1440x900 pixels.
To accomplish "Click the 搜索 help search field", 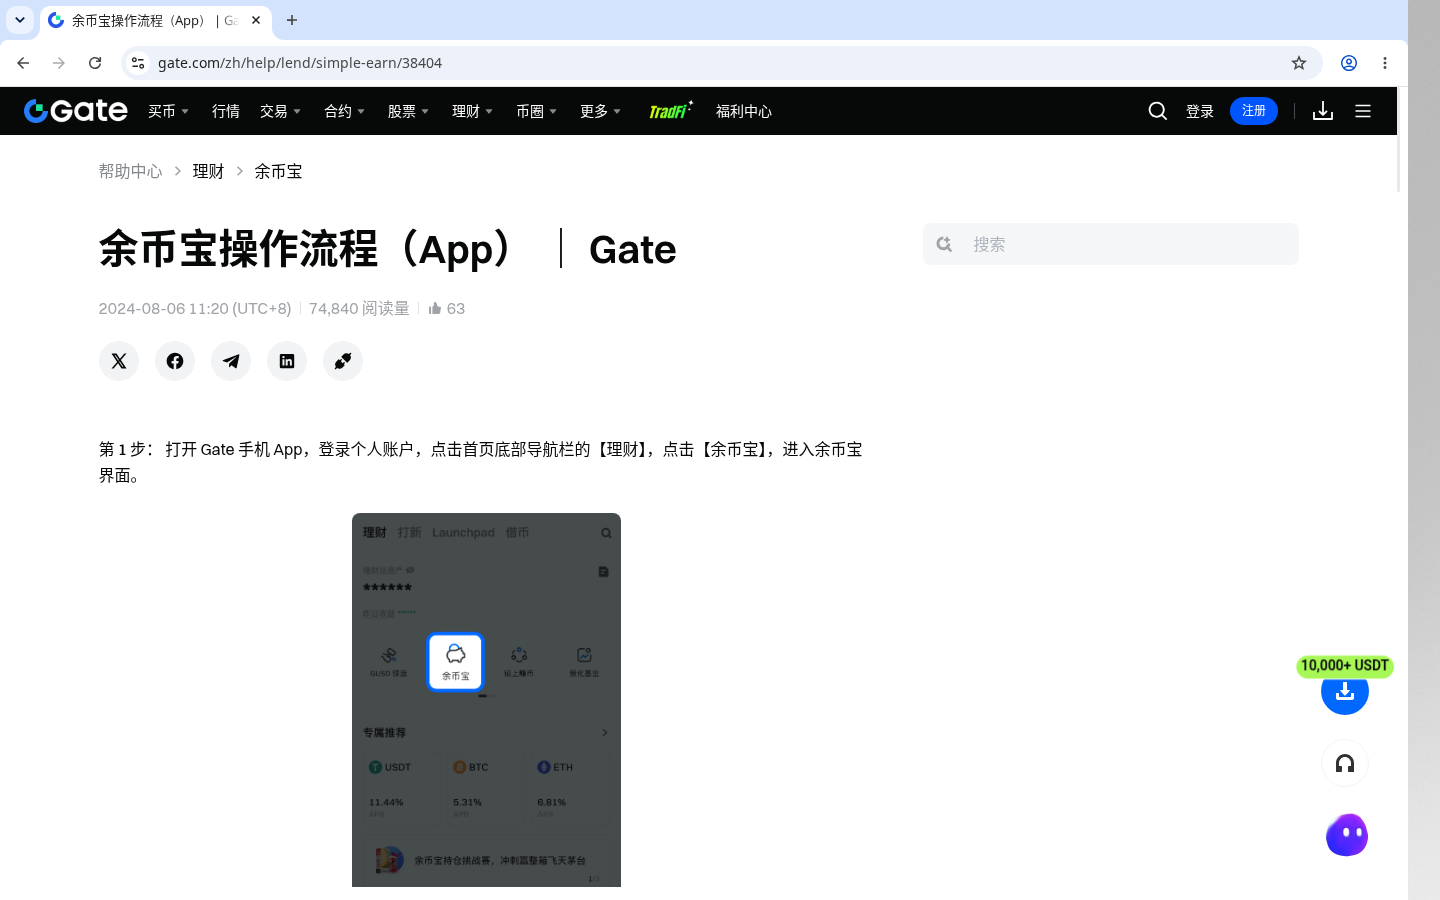I will tap(1111, 244).
